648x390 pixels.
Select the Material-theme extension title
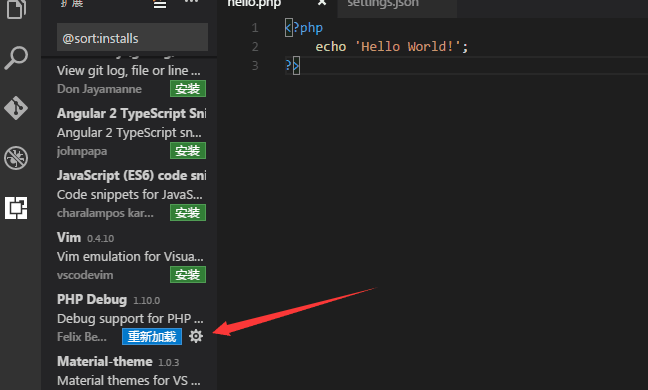(105, 361)
